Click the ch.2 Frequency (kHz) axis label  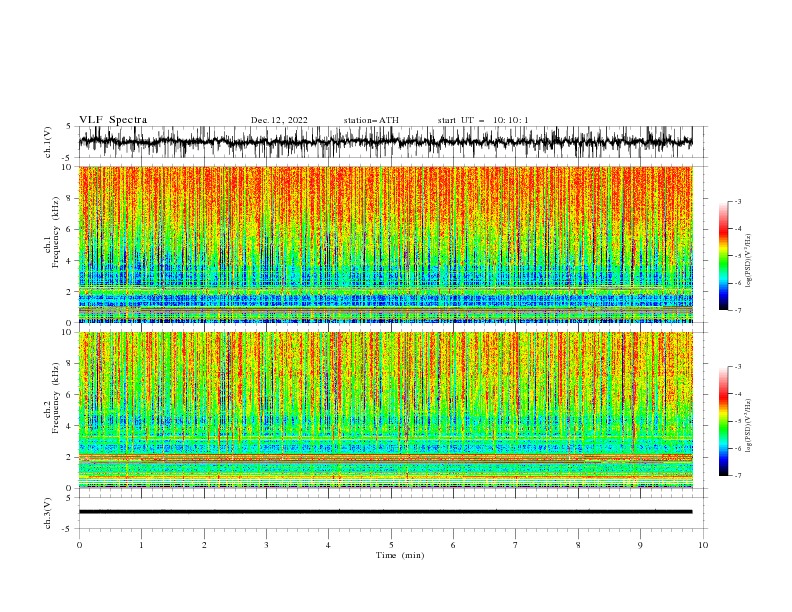pyautogui.click(x=53, y=397)
